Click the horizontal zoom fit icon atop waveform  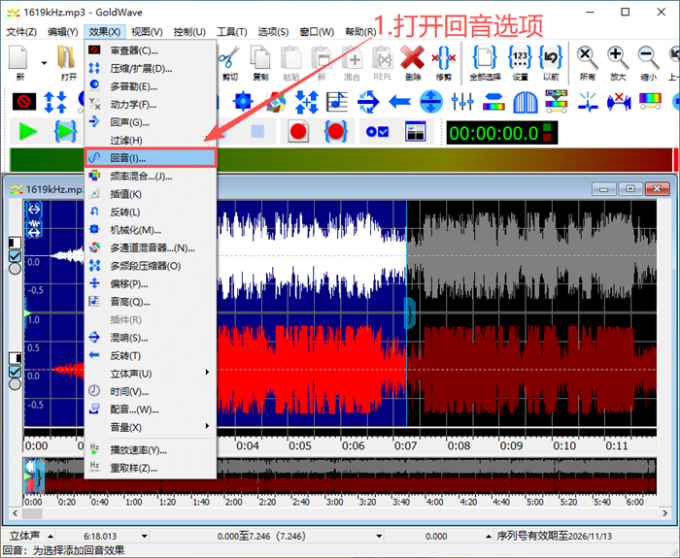point(34,209)
